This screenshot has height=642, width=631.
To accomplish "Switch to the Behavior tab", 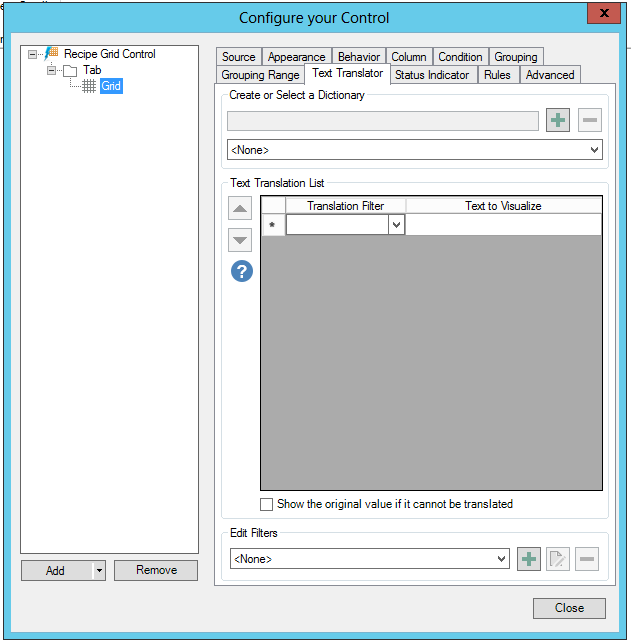I will pyautogui.click(x=359, y=57).
